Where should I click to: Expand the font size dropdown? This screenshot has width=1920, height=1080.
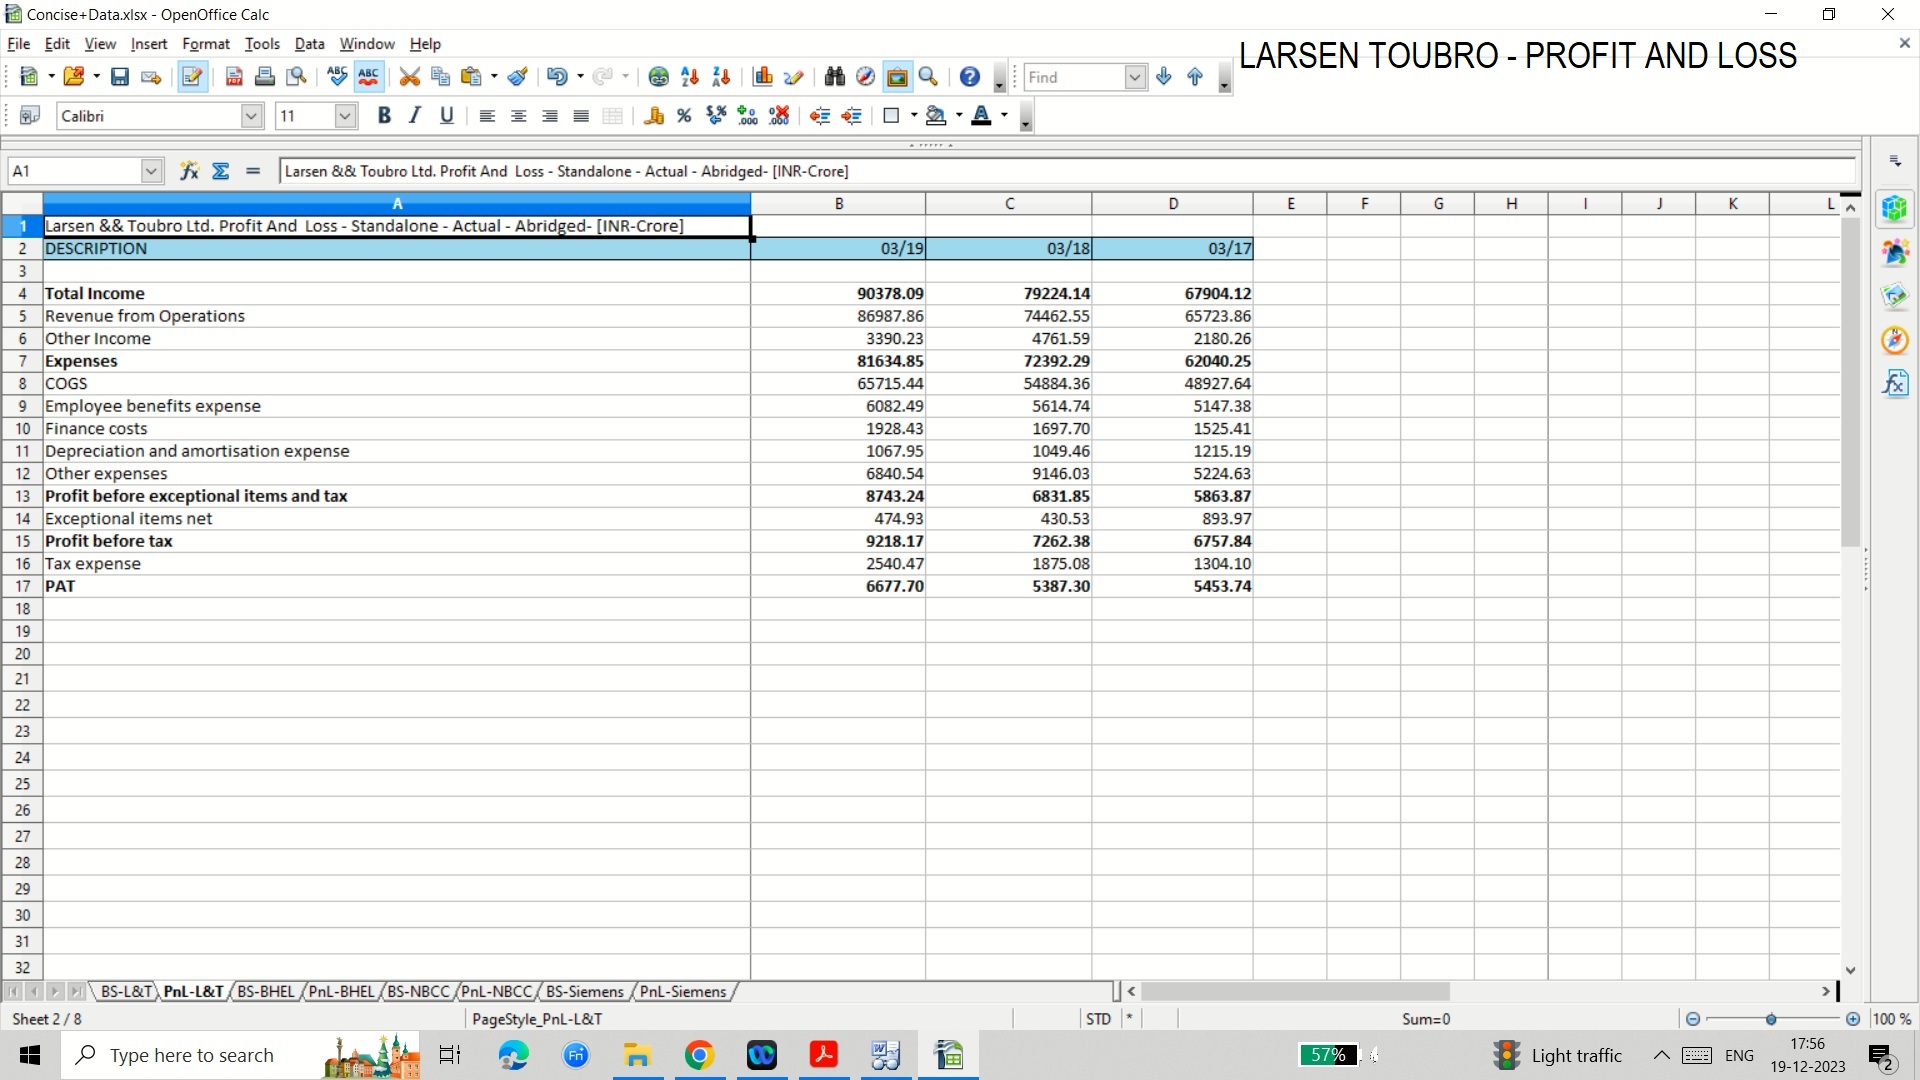click(345, 116)
